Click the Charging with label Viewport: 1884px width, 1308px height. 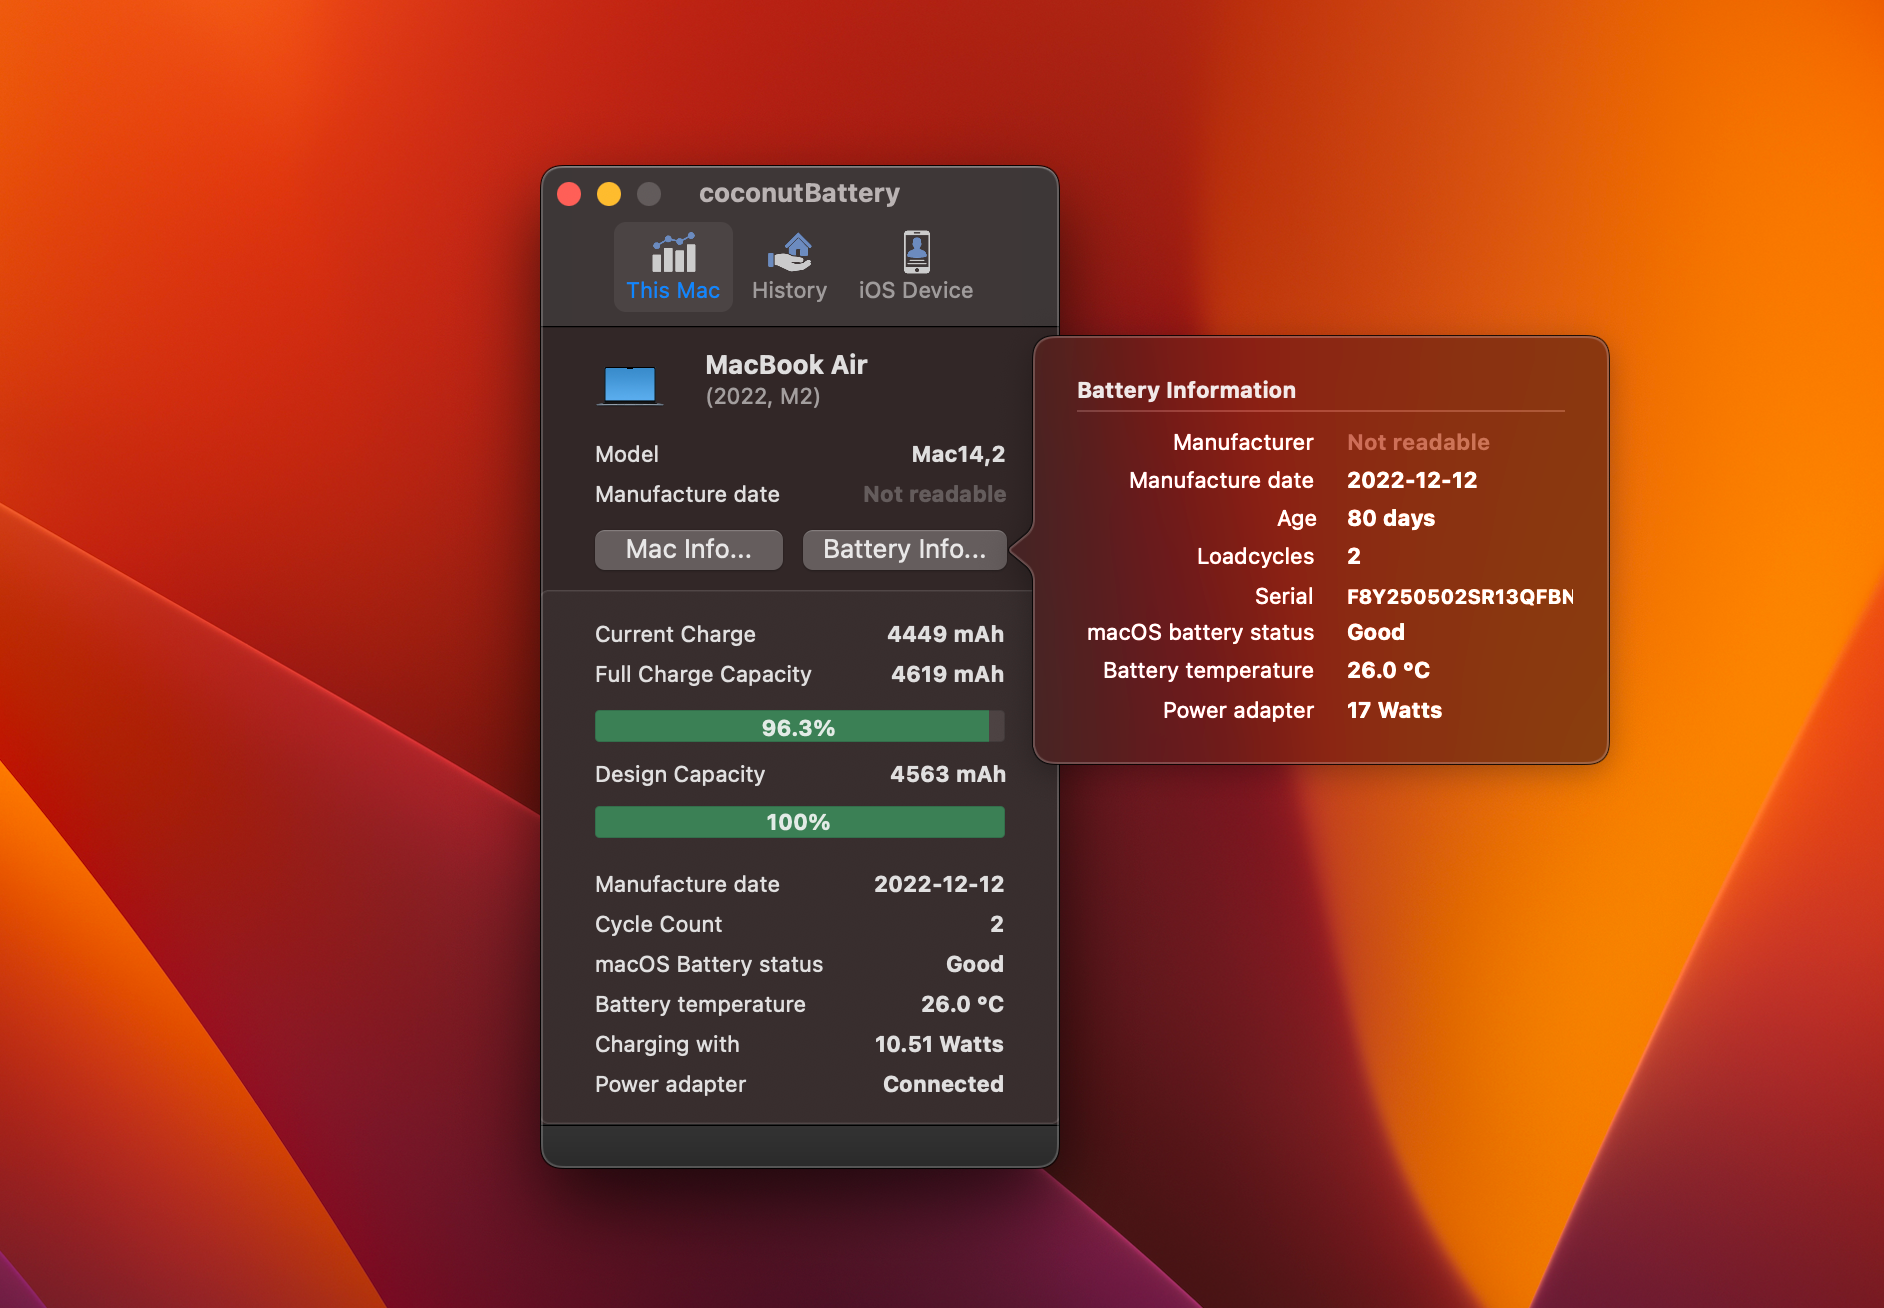point(667,1044)
